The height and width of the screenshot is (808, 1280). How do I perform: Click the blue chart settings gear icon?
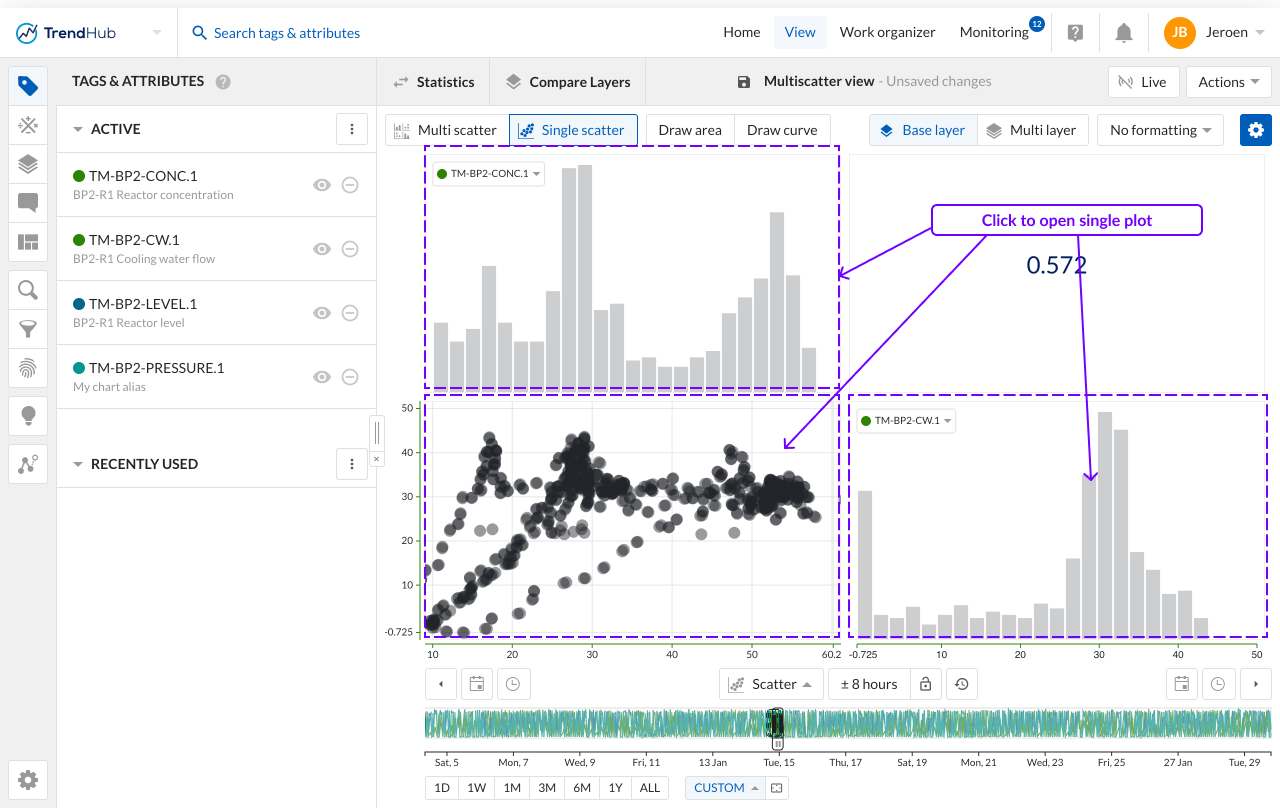coord(1256,129)
